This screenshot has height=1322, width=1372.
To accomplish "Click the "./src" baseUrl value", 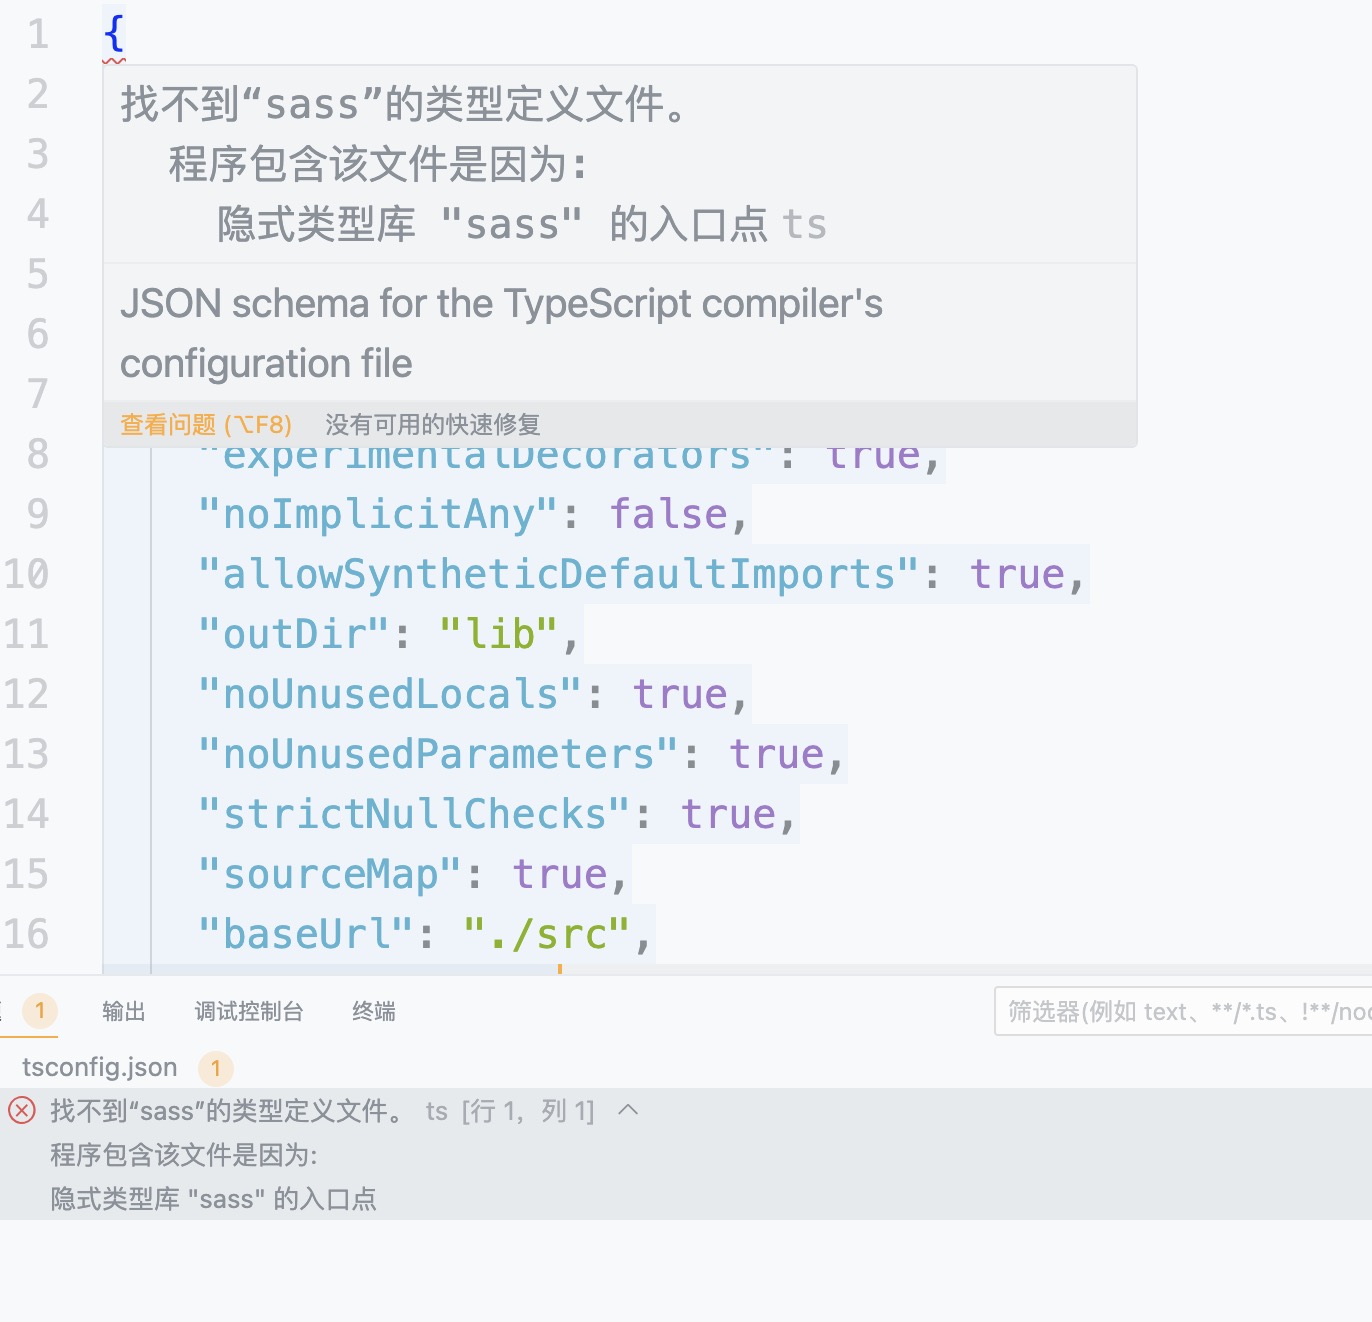I will coord(545,933).
